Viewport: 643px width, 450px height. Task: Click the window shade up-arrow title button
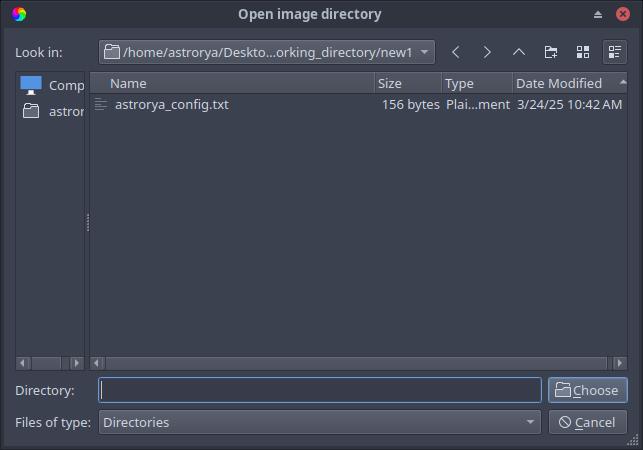[598, 14]
